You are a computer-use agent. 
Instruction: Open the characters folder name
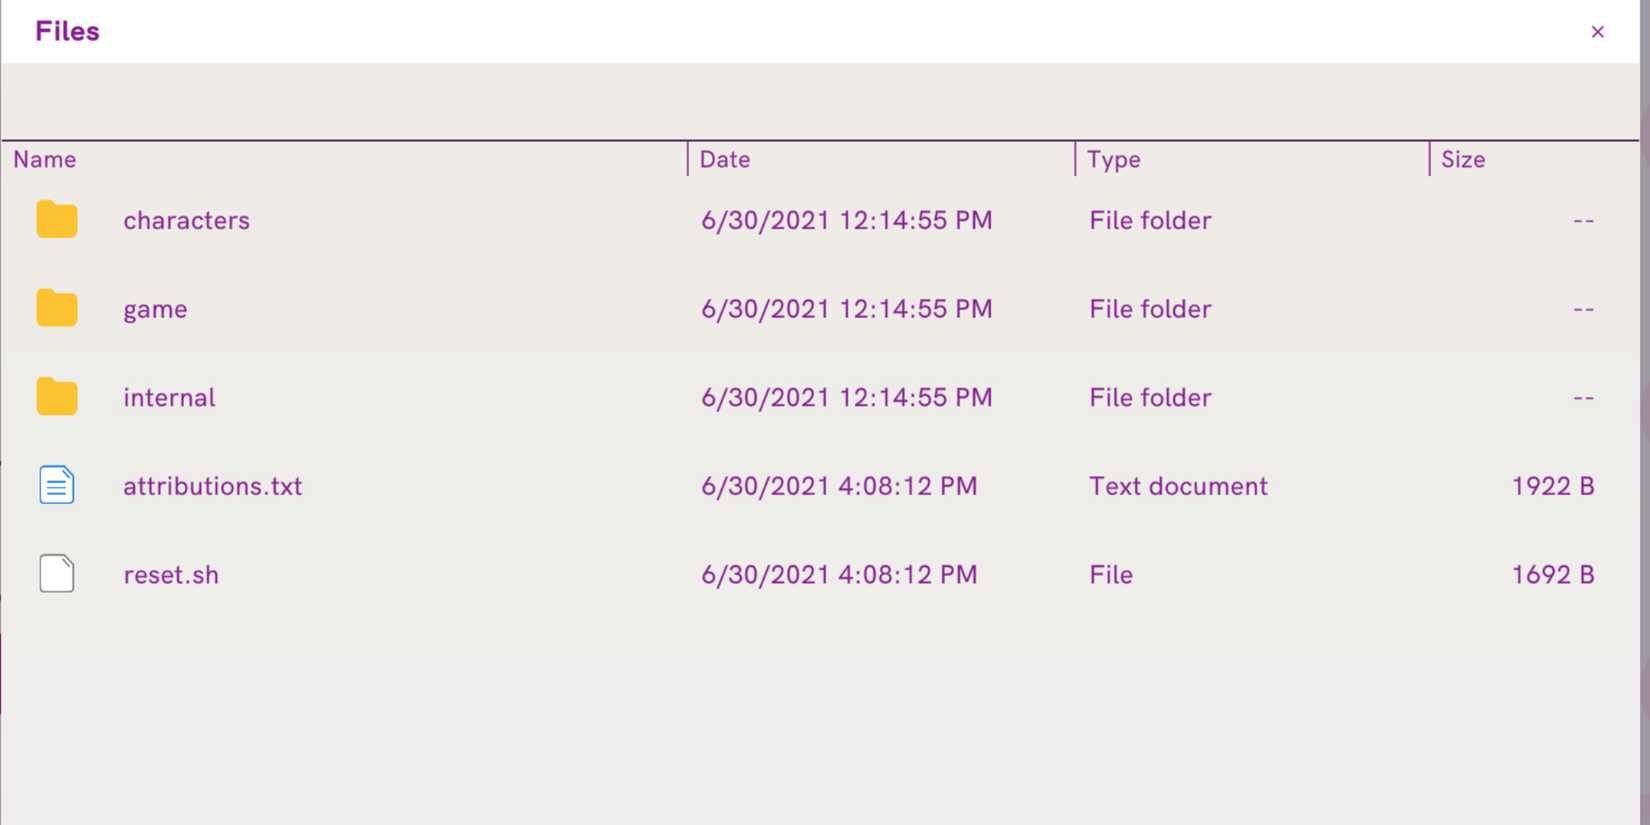point(187,220)
